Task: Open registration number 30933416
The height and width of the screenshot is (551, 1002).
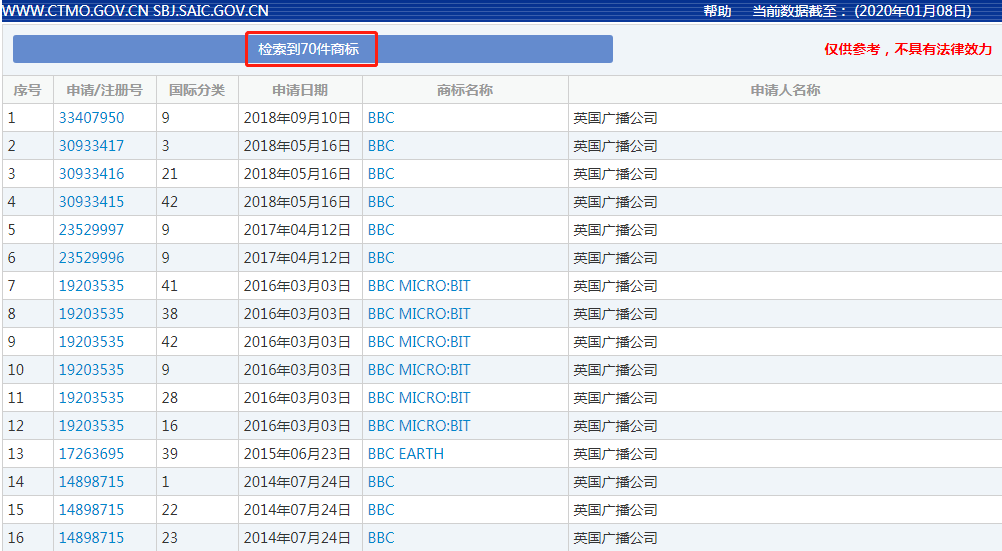Action: click(91, 174)
